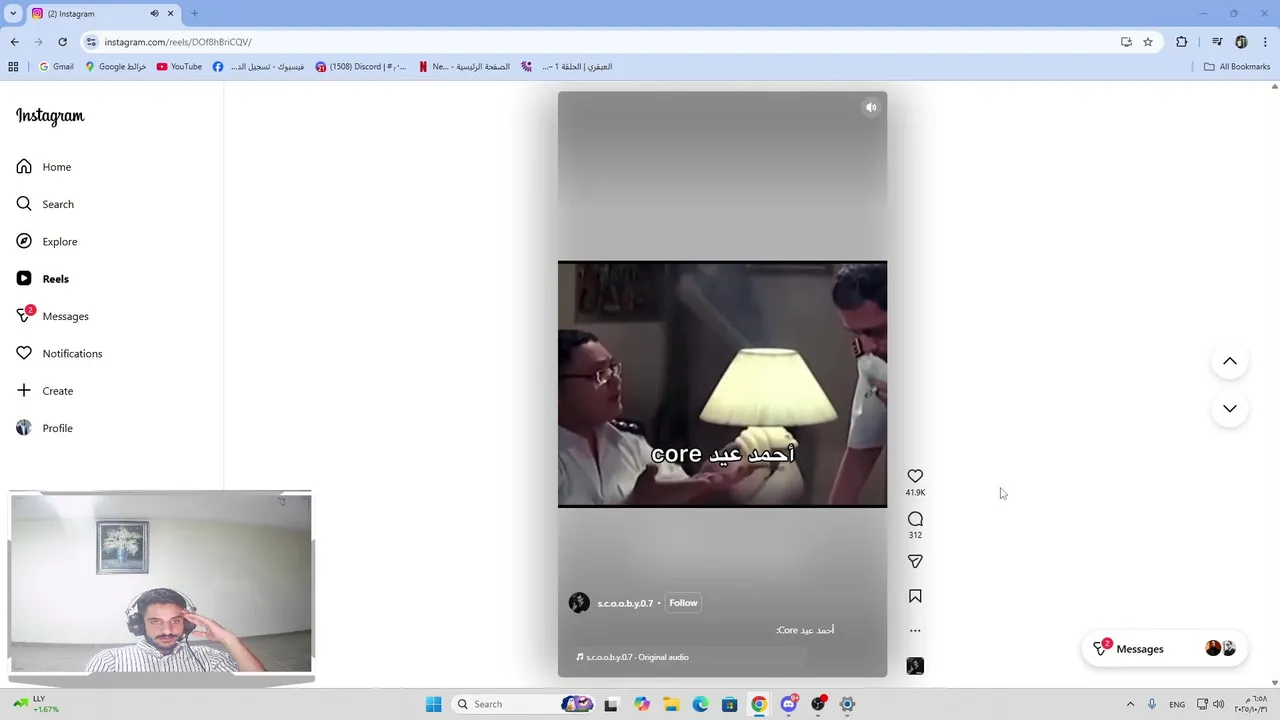Image resolution: width=1280 pixels, height=720 pixels.
Task: Click the address bar URL
Action: click(178, 42)
